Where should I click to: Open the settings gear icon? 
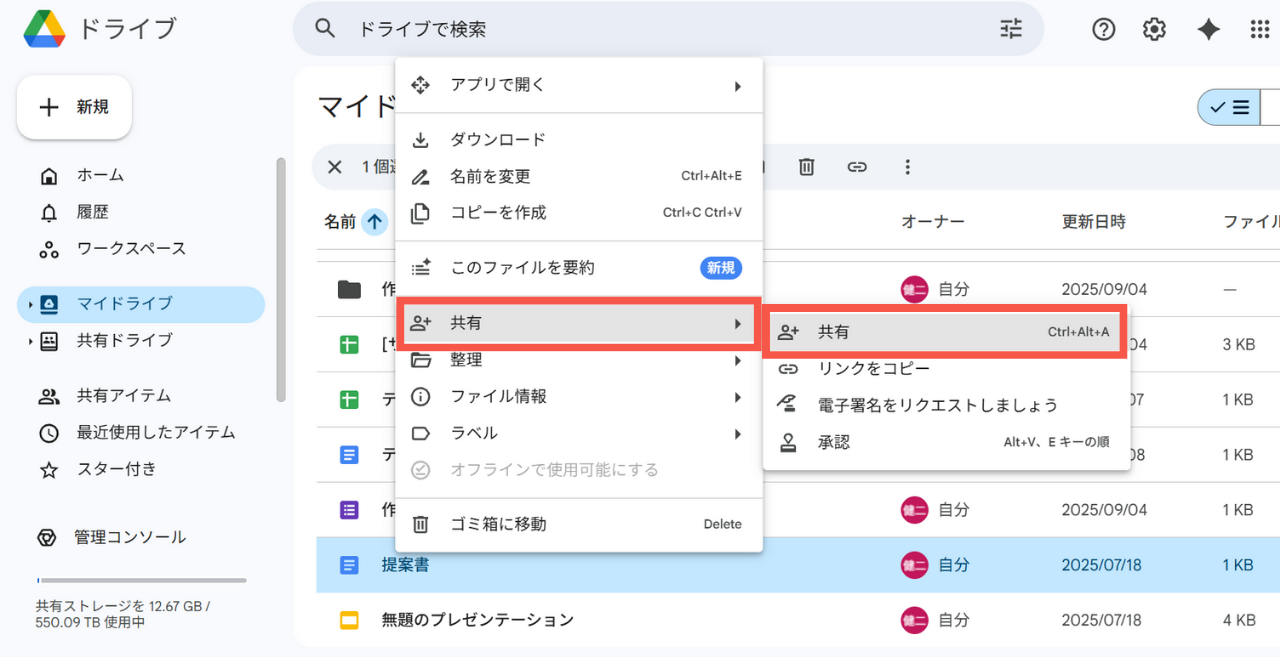[x=1153, y=29]
